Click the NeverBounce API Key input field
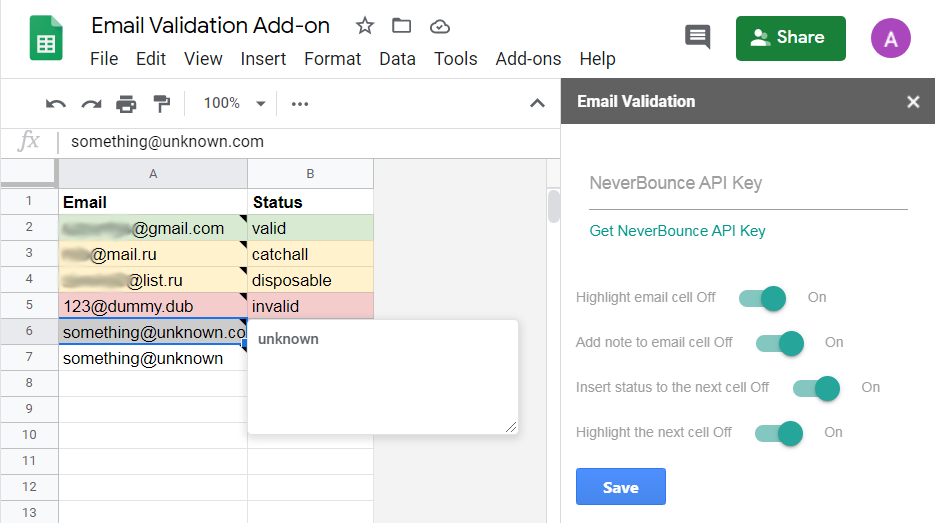The width and height of the screenshot is (935, 523). point(748,184)
